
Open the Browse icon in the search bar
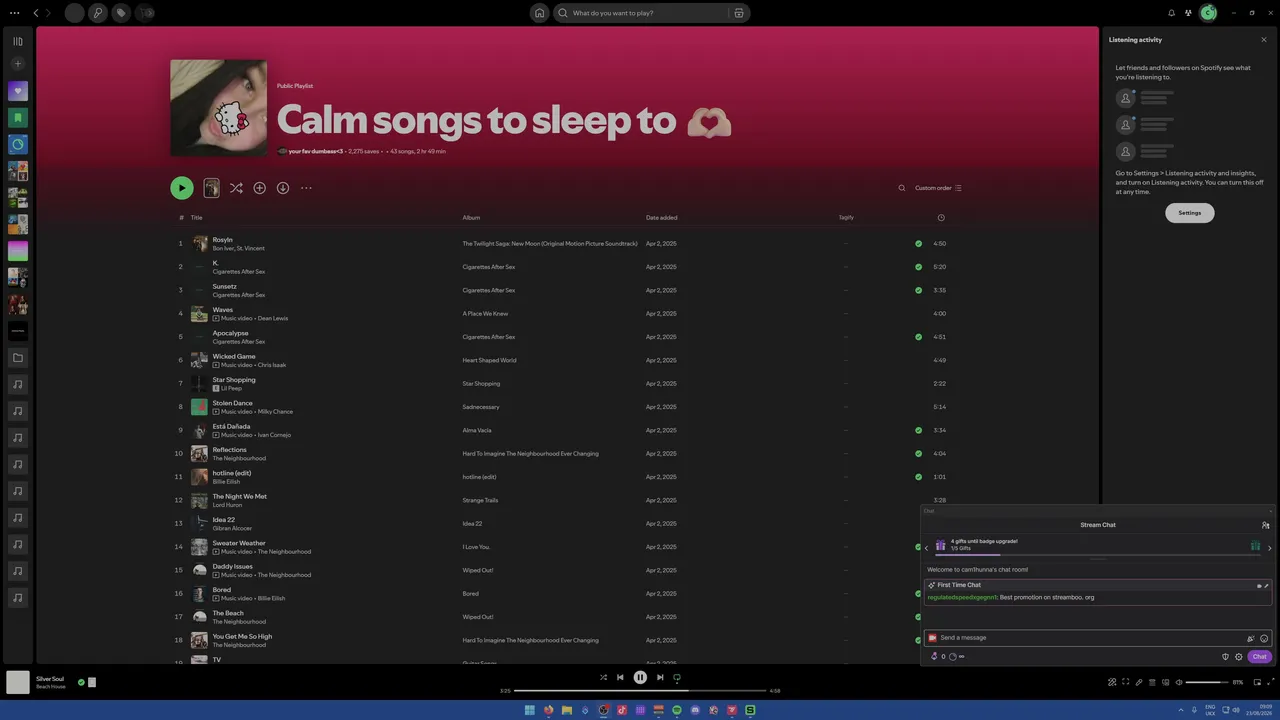(x=739, y=13)
